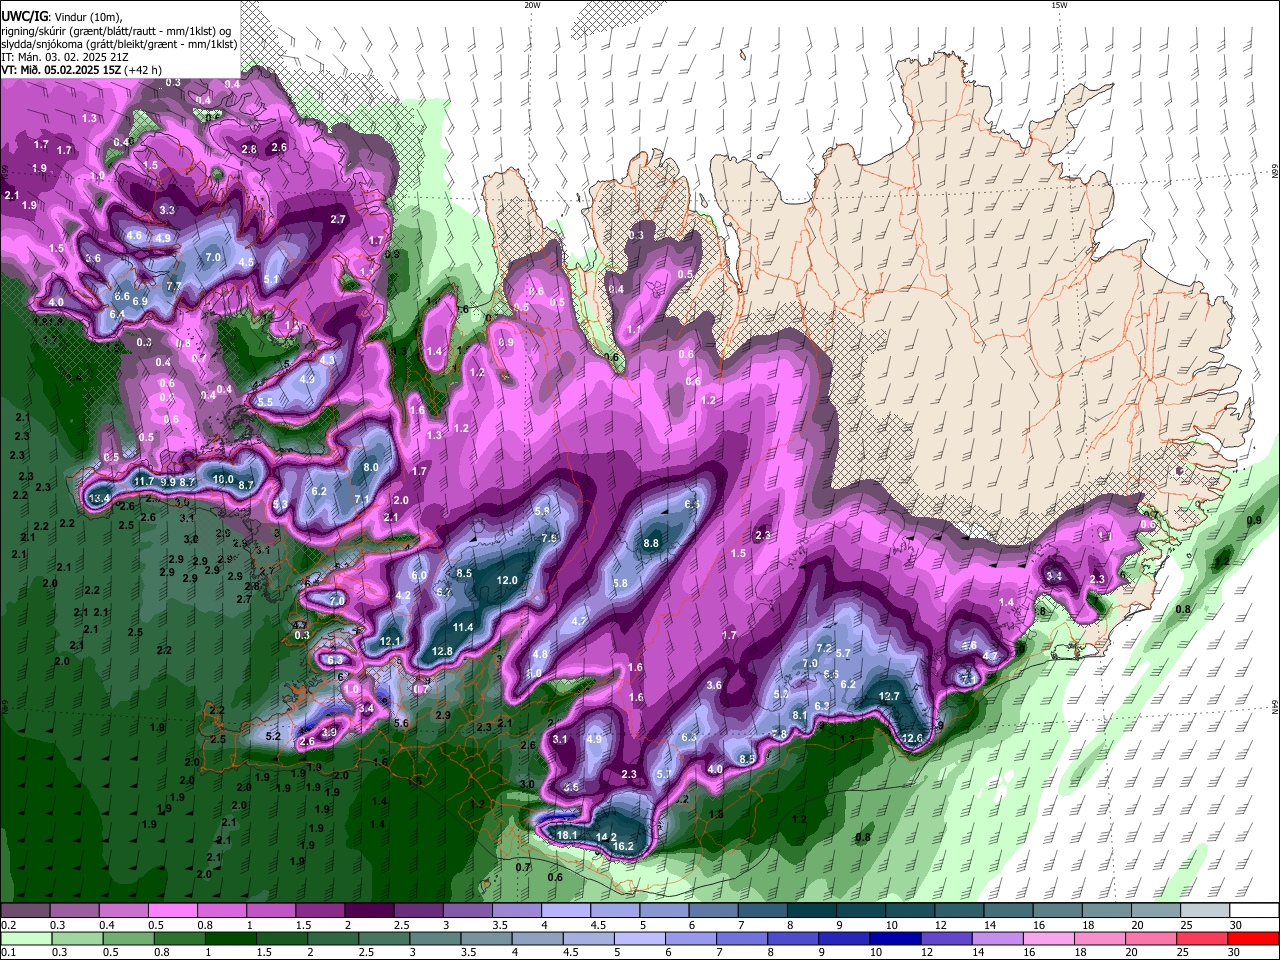Click the 0.2 label at the legend's left end
Image resolution: width=1280 pixels, height=960 pixels.
(8, 925)
